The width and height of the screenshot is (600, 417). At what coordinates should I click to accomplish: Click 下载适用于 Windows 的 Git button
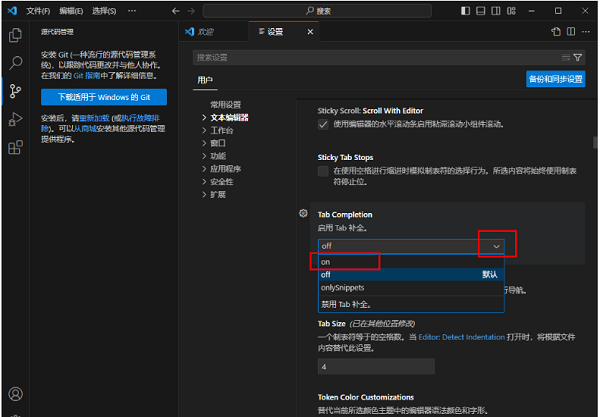tap(104, 97)
